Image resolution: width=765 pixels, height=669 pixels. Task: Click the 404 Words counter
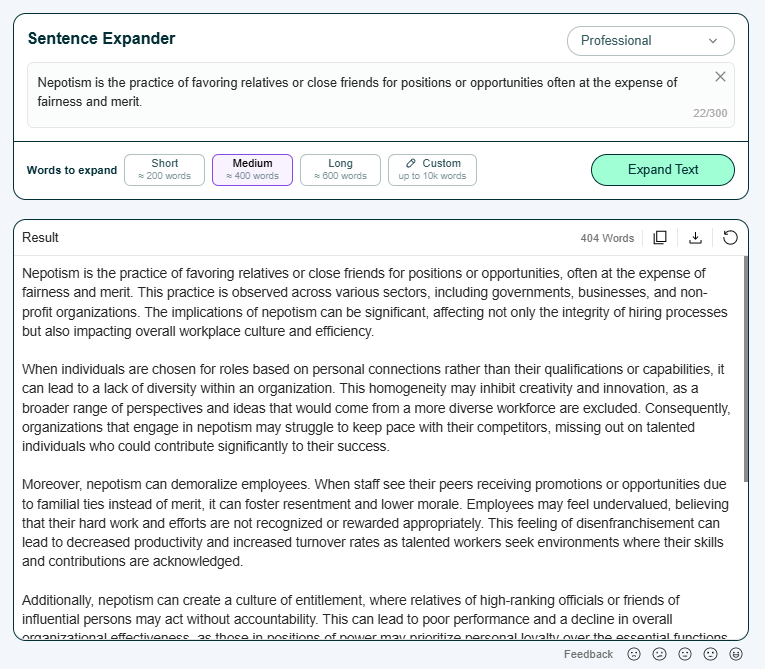click(607, 239)
